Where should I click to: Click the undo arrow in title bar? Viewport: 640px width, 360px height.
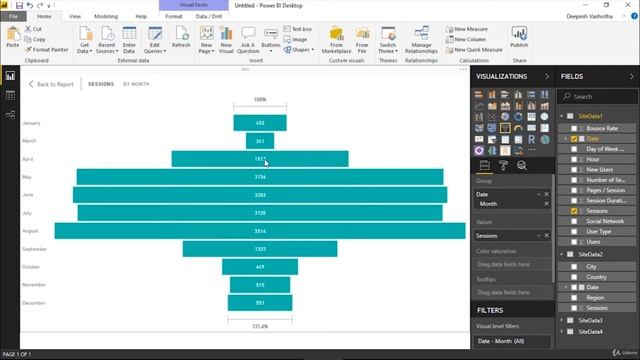coord(30,5)
